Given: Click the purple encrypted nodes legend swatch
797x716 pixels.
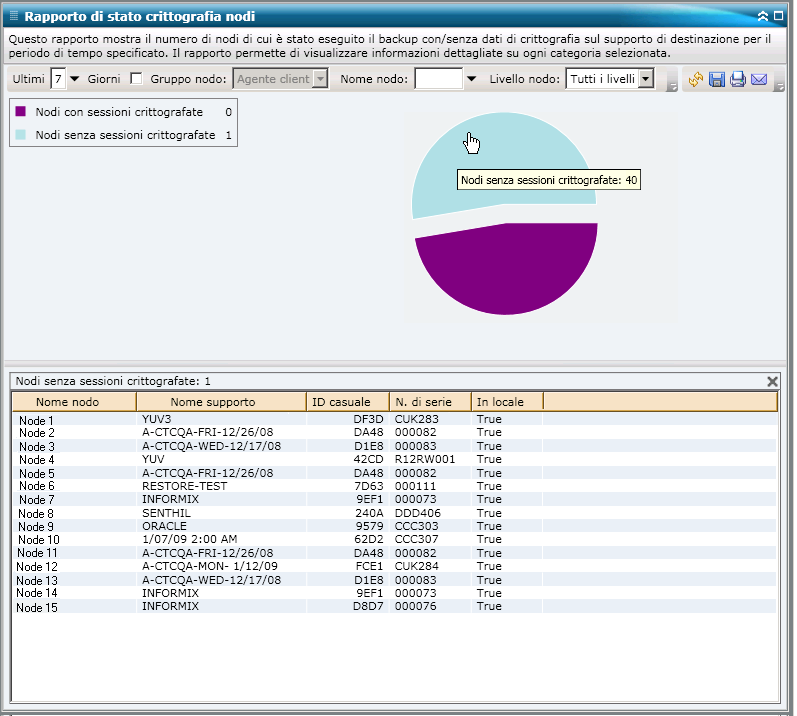Looking at the screenshot, I should (x=21, y=113).
